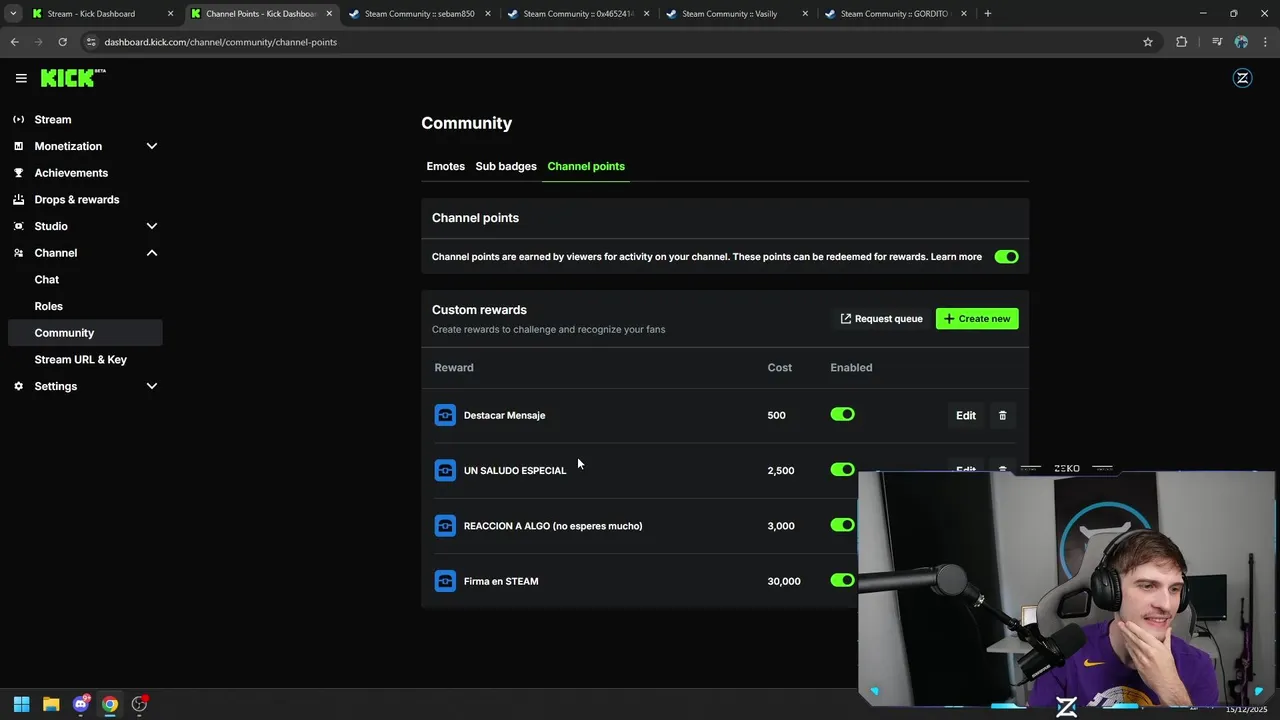Delete the Destacar Mensaje reward
Screen dimensions: 1280x720
tap(1002, 415)
